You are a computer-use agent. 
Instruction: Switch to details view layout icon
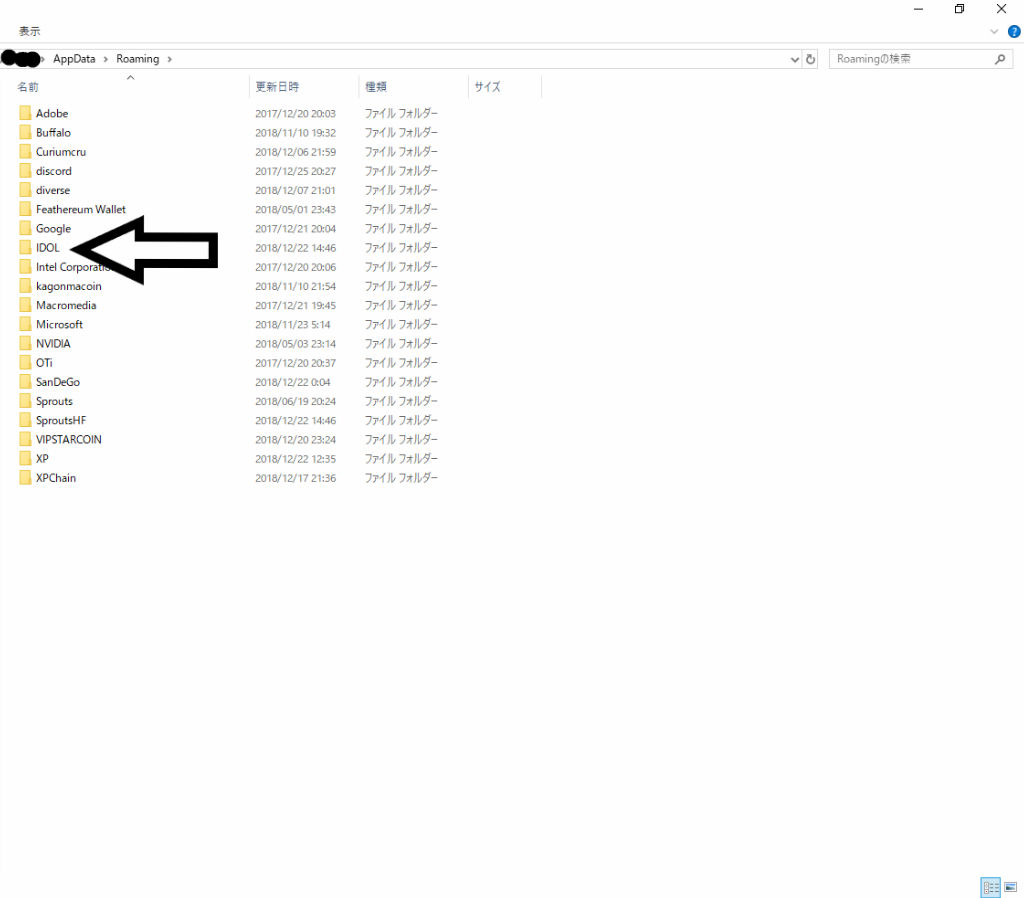coord(991,887)
